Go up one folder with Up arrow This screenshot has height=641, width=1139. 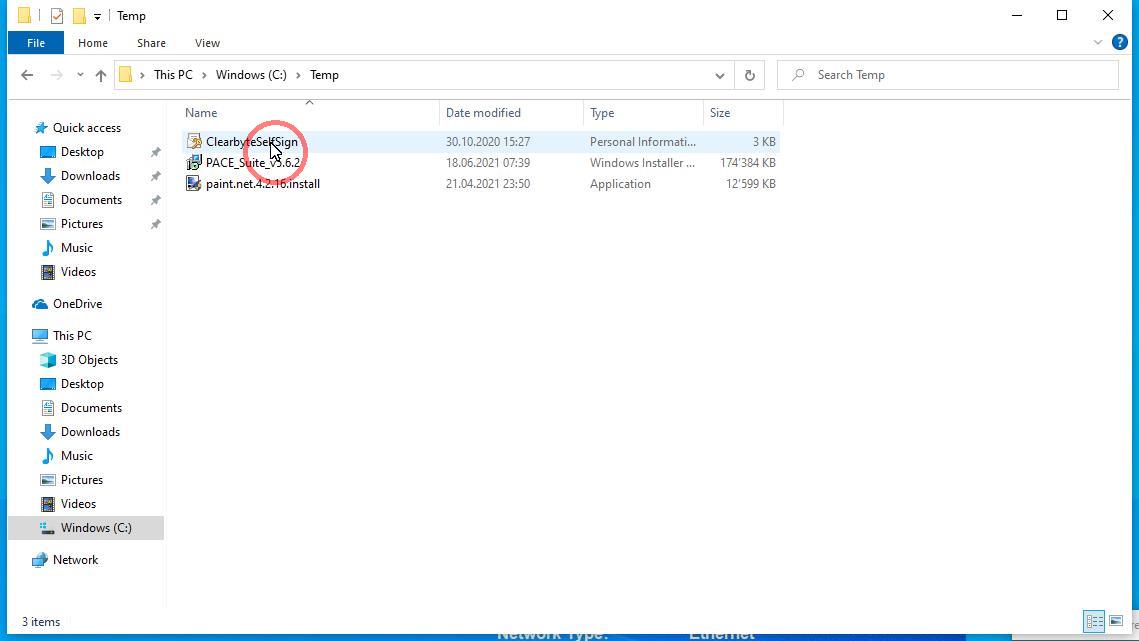(x=100, y=75)
